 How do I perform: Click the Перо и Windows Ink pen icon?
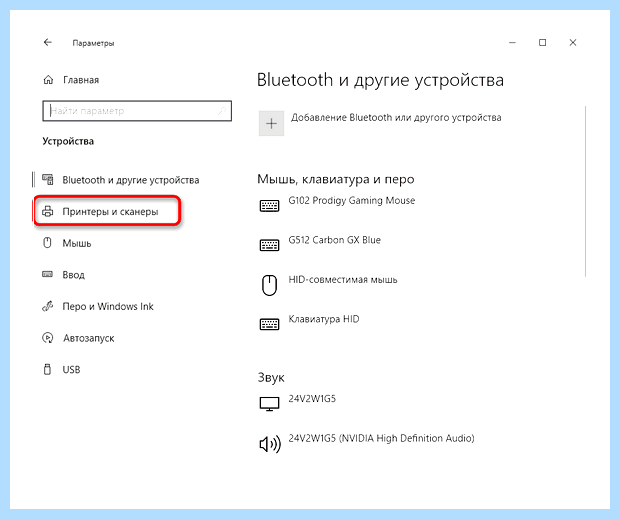pyautogui.click(x=47, y=306)
